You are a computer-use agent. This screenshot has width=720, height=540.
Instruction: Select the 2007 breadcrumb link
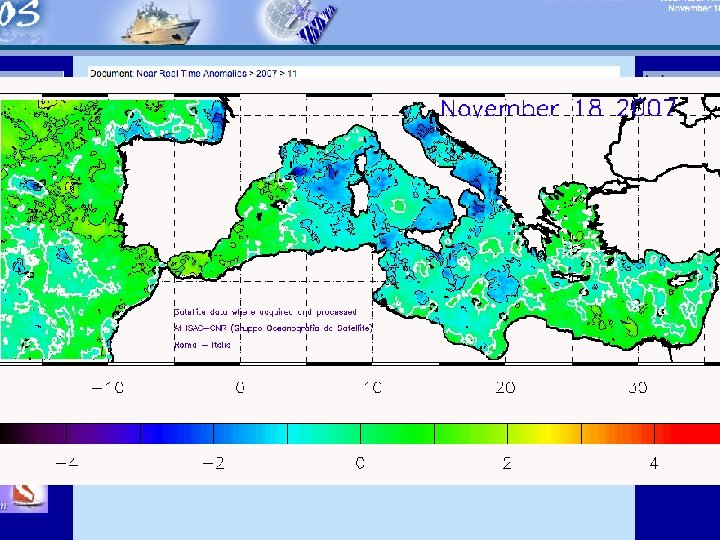(x=265, y=73)
